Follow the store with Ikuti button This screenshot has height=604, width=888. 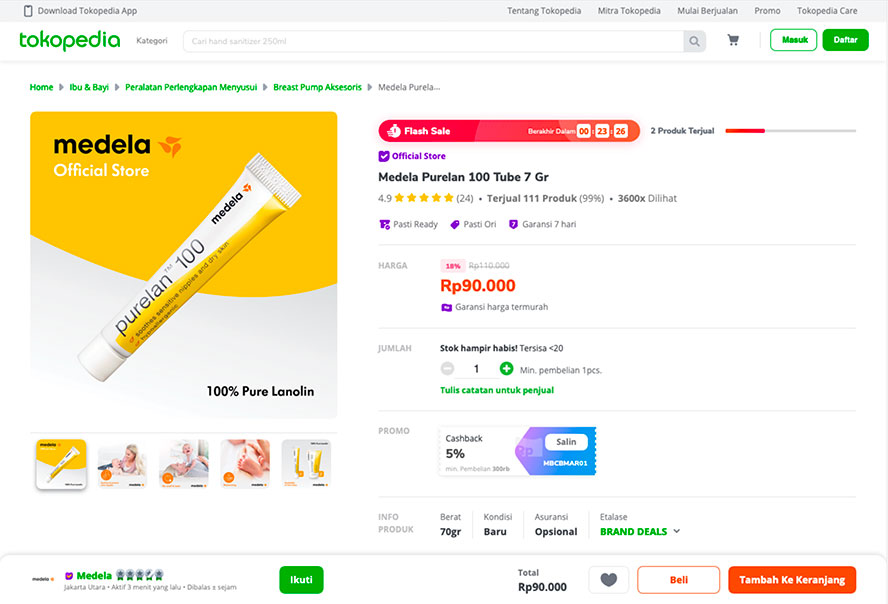point(301,580)
